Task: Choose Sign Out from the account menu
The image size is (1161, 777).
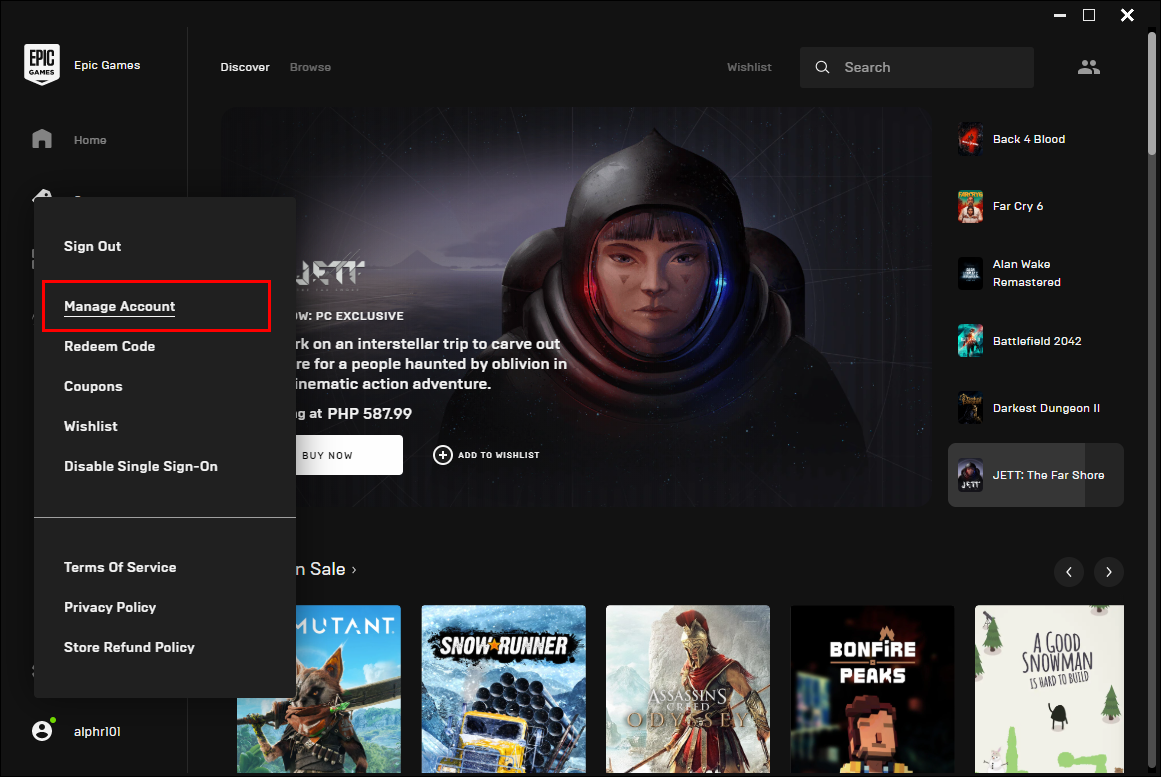Action: [93, 246]
